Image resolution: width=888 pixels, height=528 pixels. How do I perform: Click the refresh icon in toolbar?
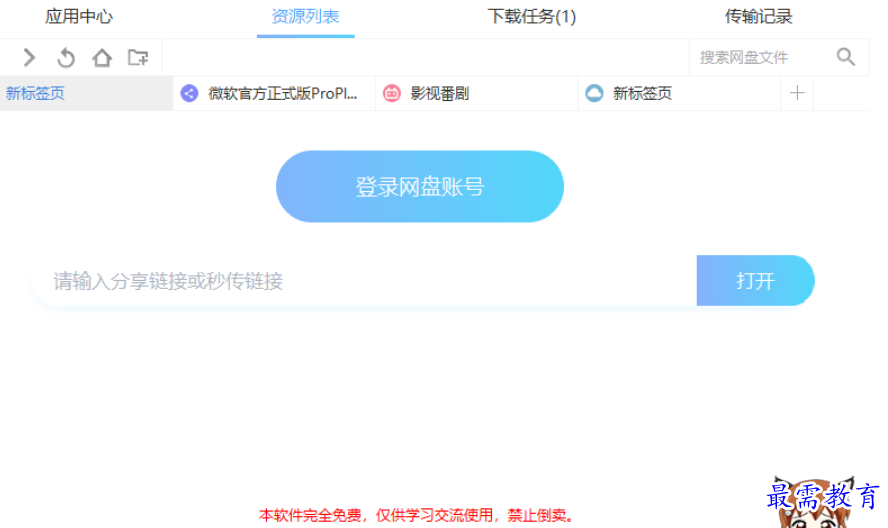pyautogui.click(x=66, y=57)
